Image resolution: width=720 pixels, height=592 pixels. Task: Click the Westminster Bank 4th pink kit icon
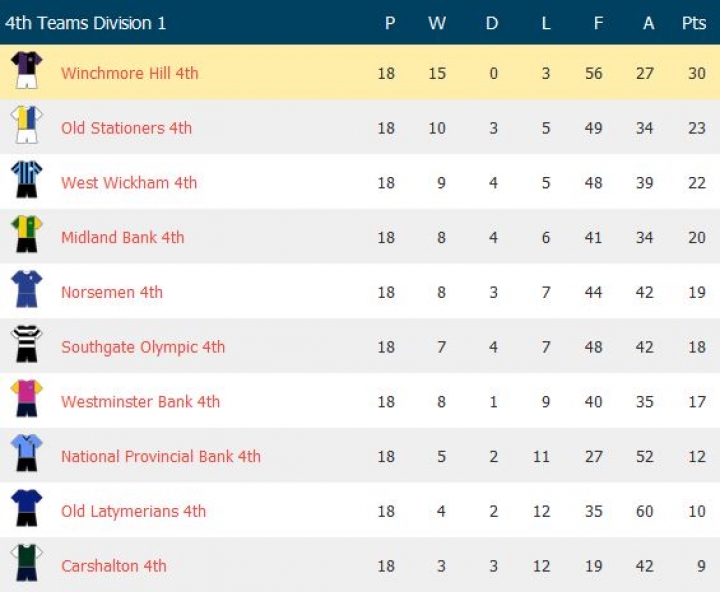[26, 400]
